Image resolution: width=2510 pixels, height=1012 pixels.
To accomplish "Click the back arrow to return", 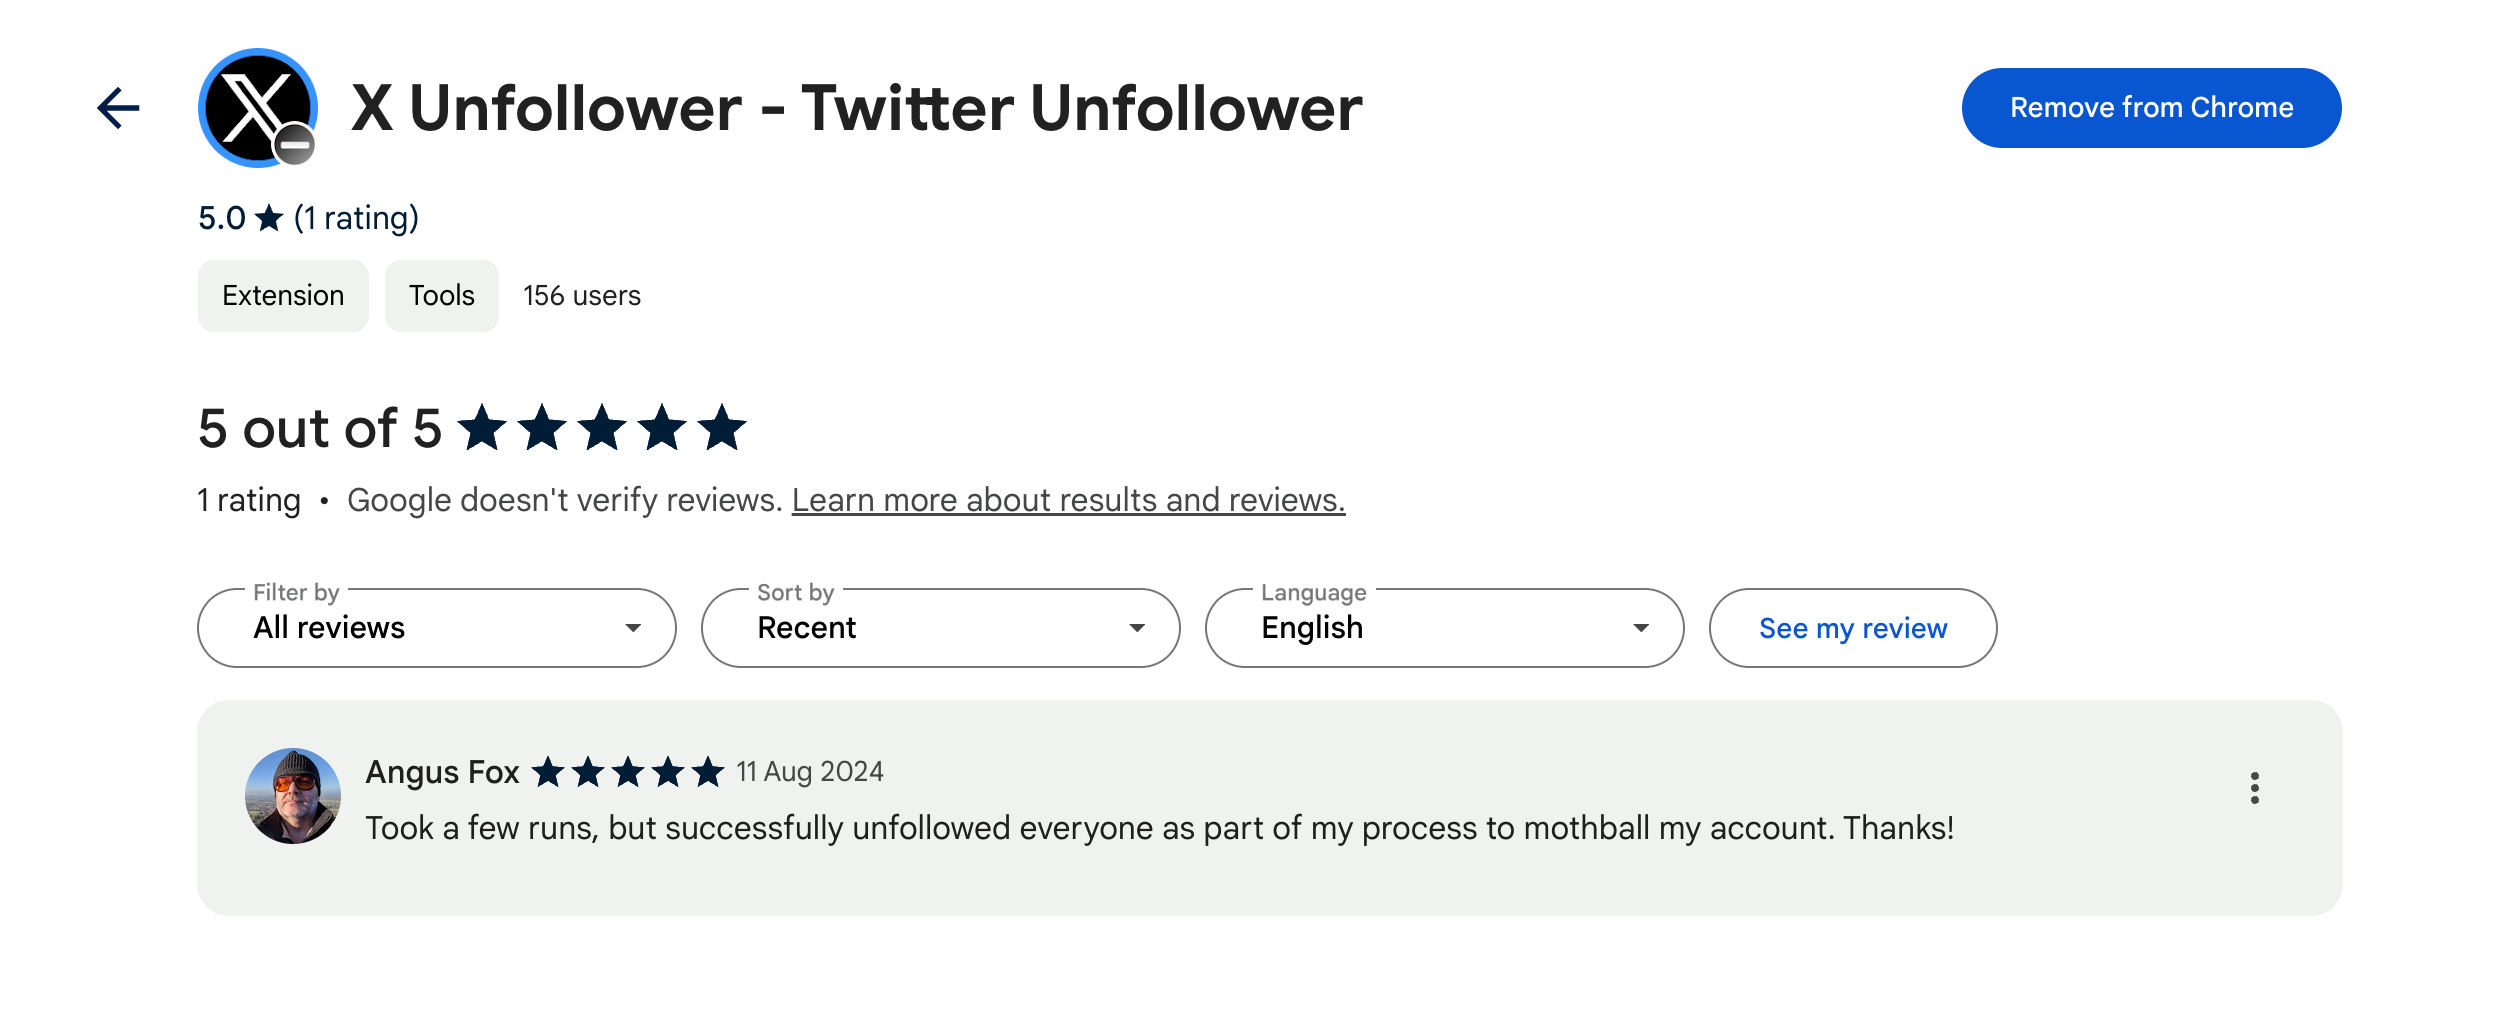I will pos(116,106).
